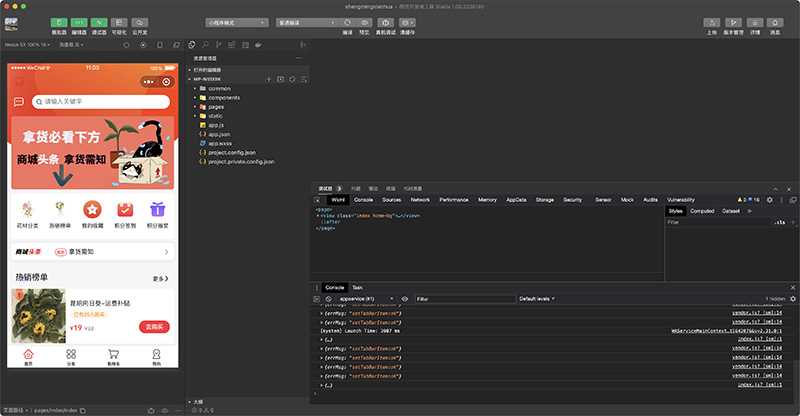Click the simulator phone device icon
The height and width of the screenshot is (416, 800).
coord(160,45)
